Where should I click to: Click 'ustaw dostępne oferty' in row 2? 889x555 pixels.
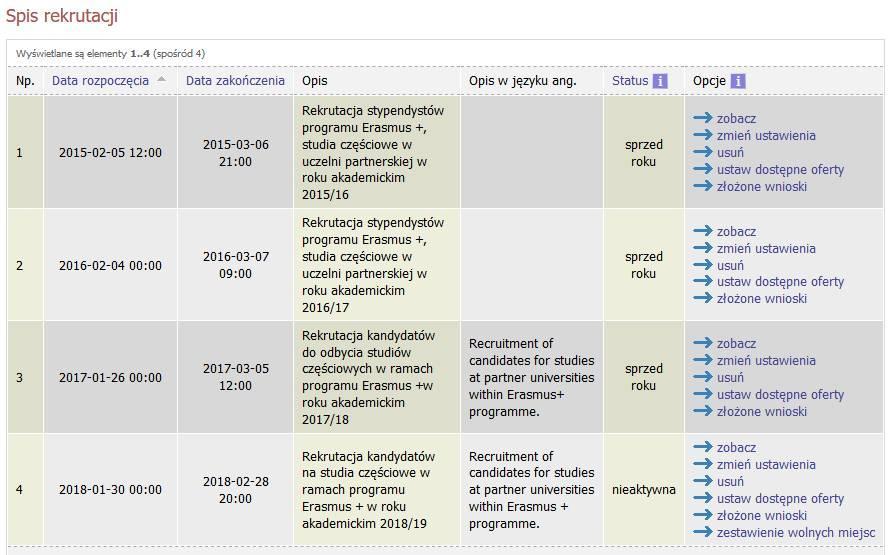780,282
